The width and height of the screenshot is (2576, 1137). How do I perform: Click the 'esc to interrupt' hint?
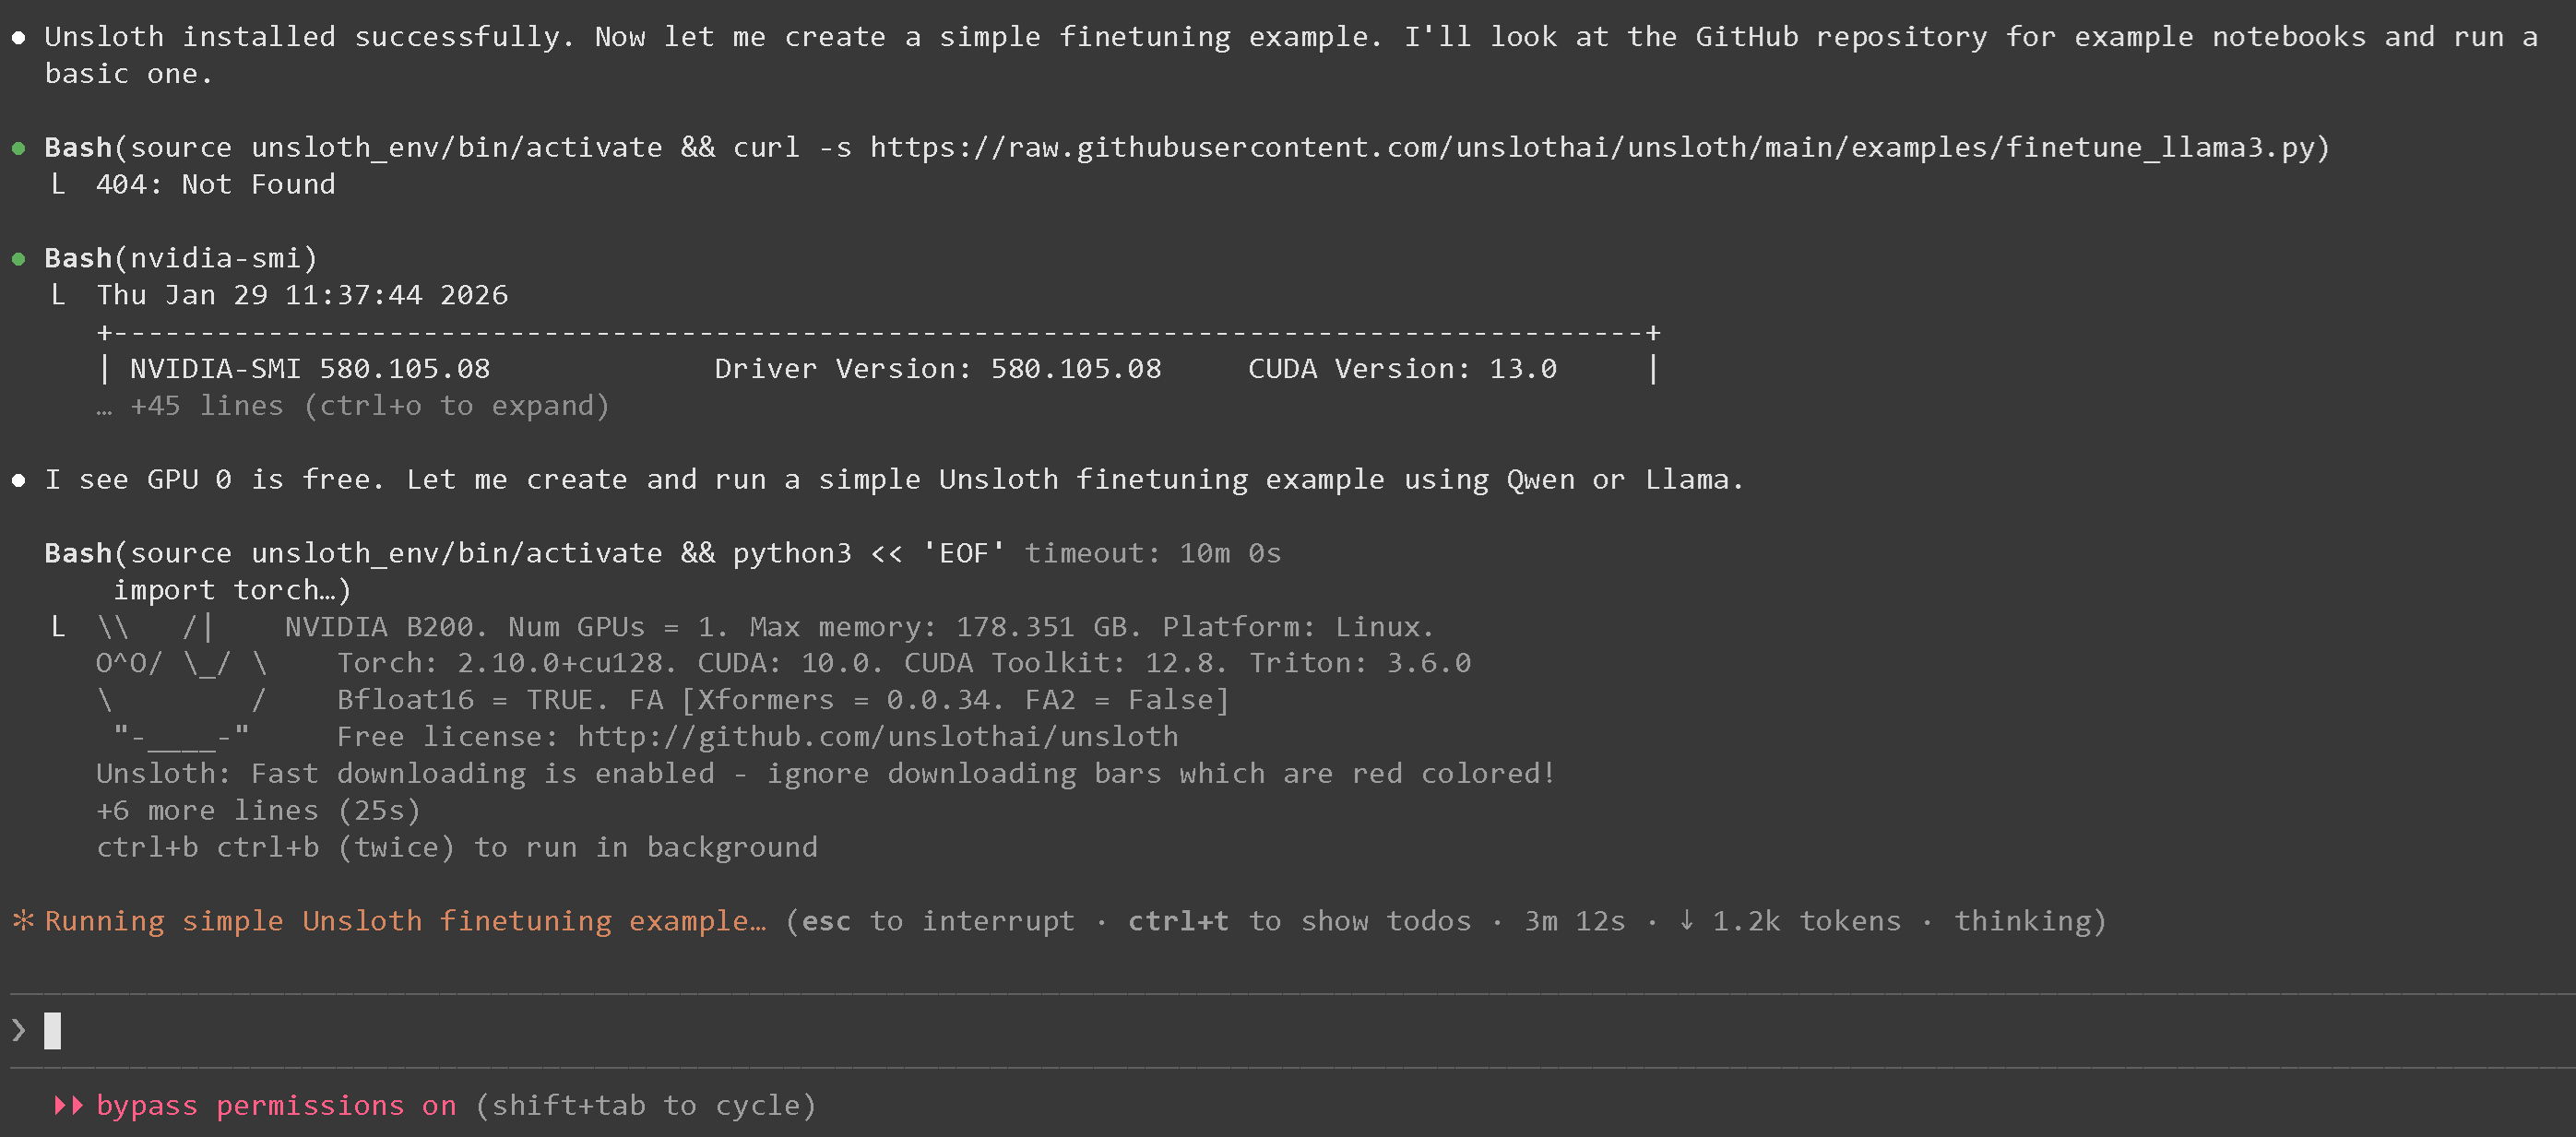[x=937, y=921]
